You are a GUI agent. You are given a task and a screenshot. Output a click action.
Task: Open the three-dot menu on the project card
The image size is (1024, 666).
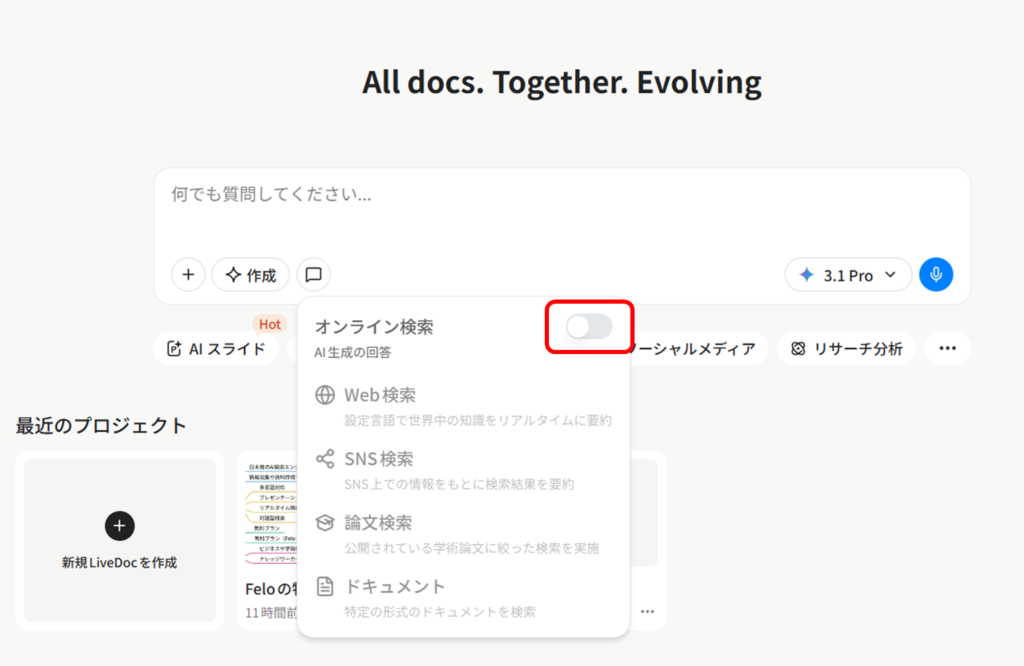(x=648, y=611)
